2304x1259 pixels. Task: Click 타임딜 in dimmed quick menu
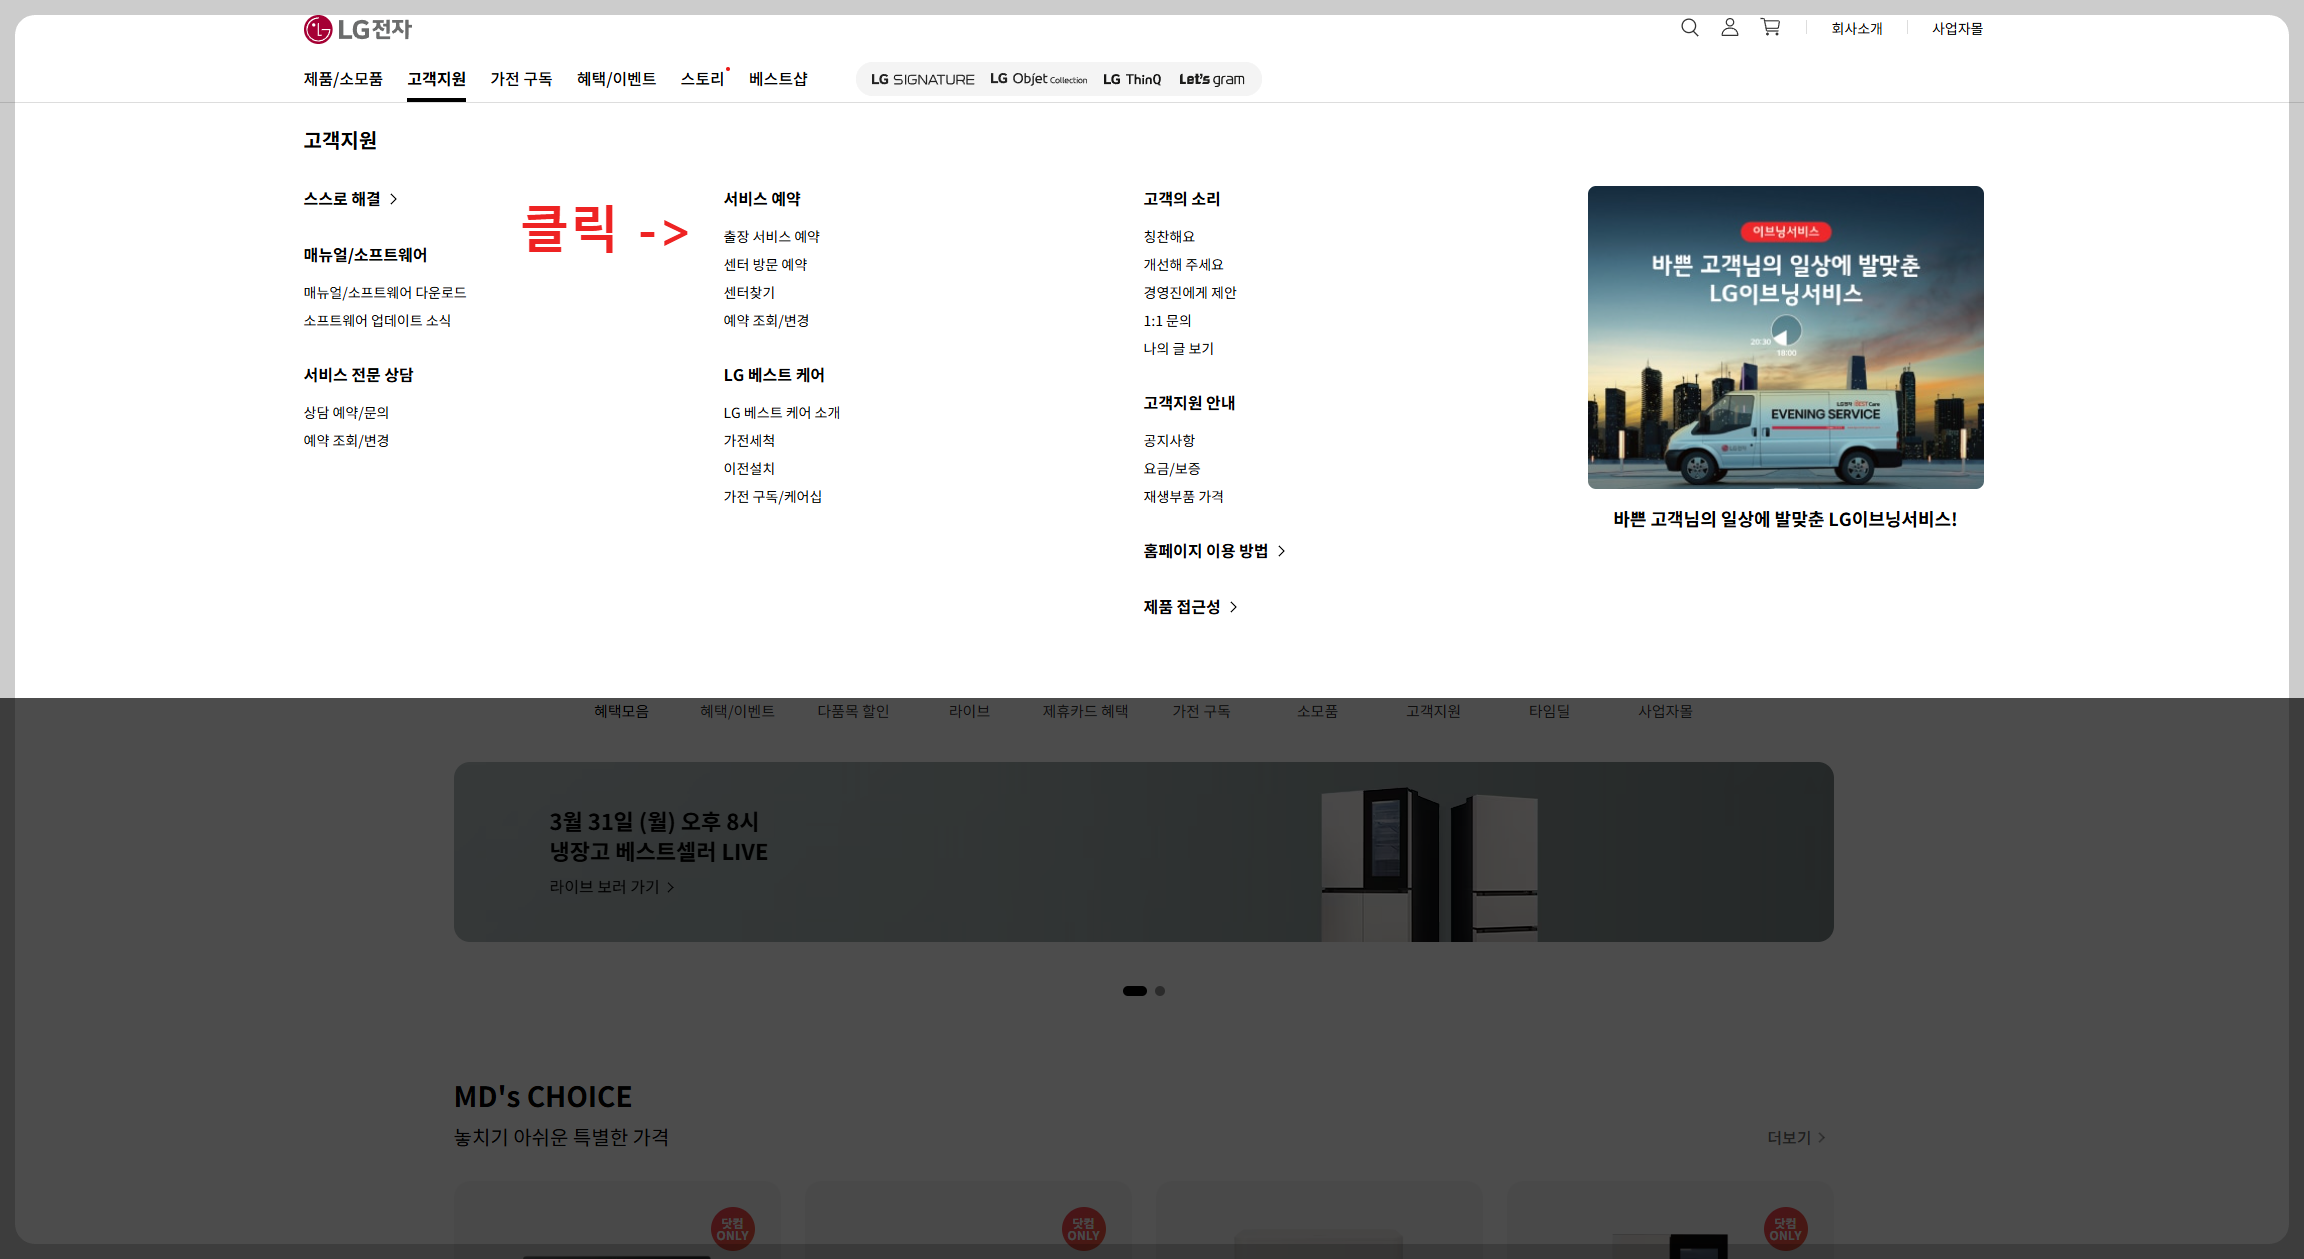(1549, 711)
